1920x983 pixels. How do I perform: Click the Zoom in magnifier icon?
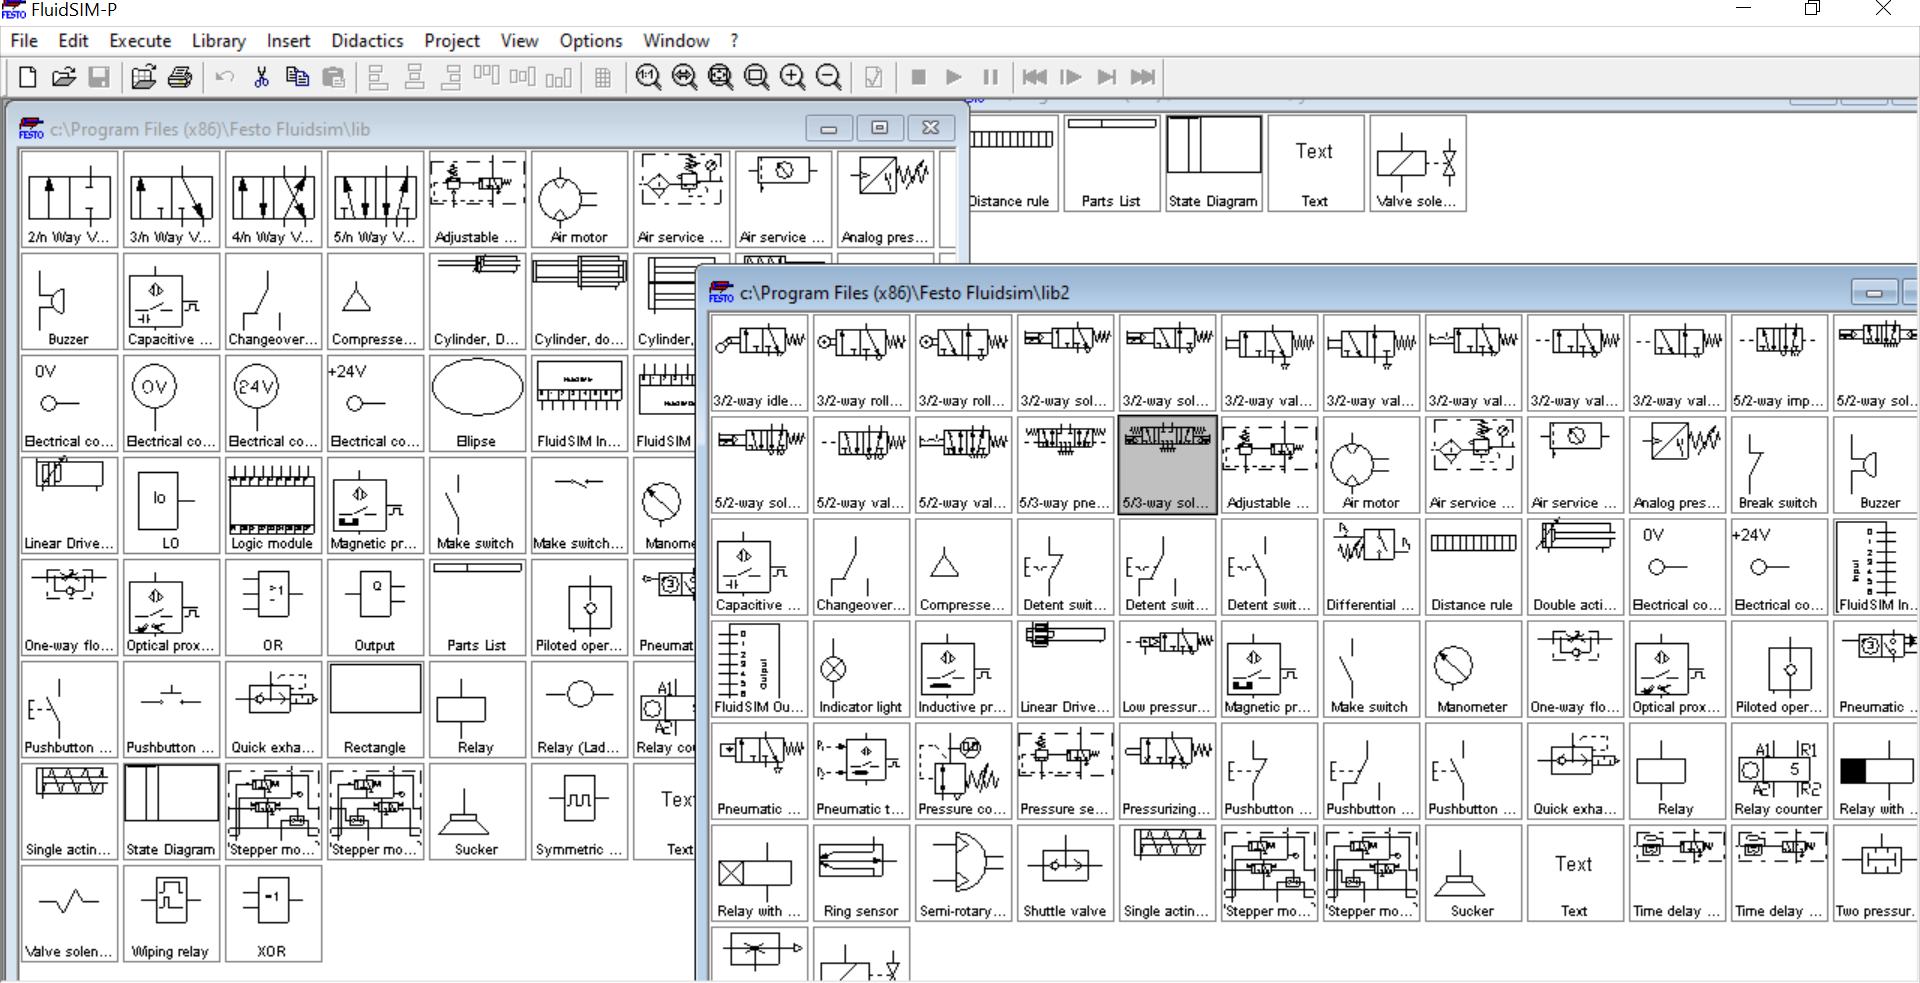(x=792, y=77)
